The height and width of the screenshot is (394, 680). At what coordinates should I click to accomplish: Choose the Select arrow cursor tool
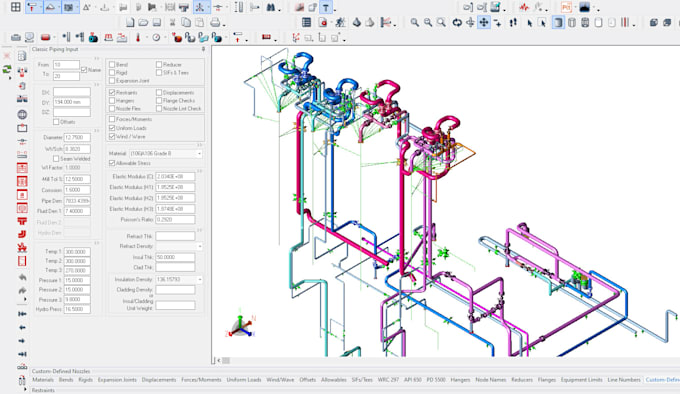point(530,23)
